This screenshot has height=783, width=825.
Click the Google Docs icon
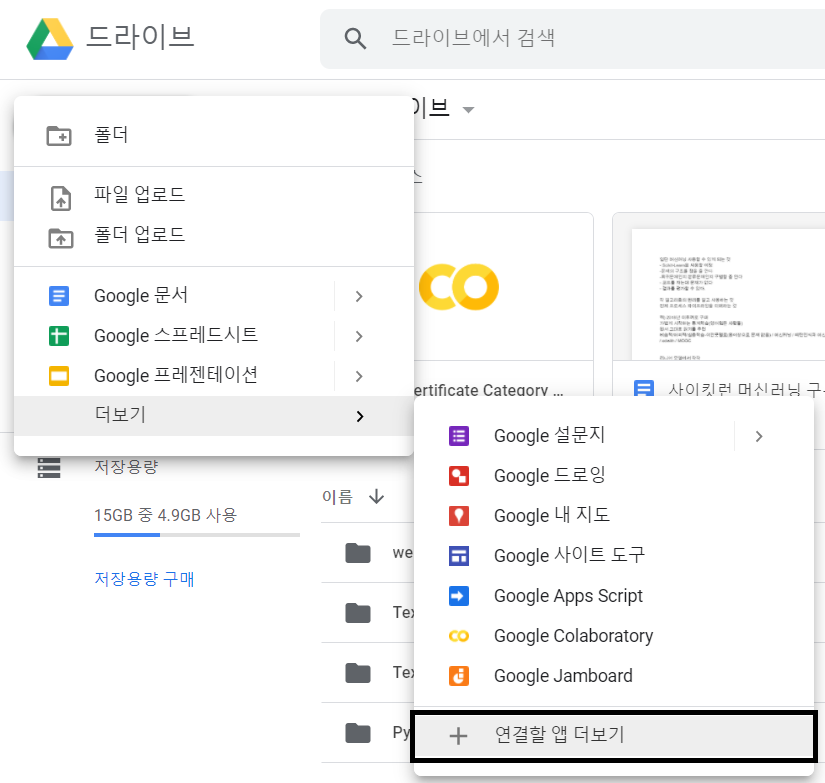point(59,296)
